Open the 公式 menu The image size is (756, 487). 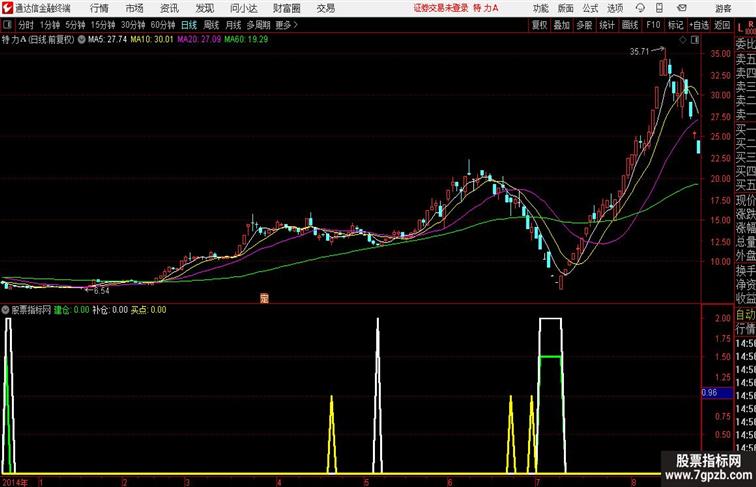[590, 8]
